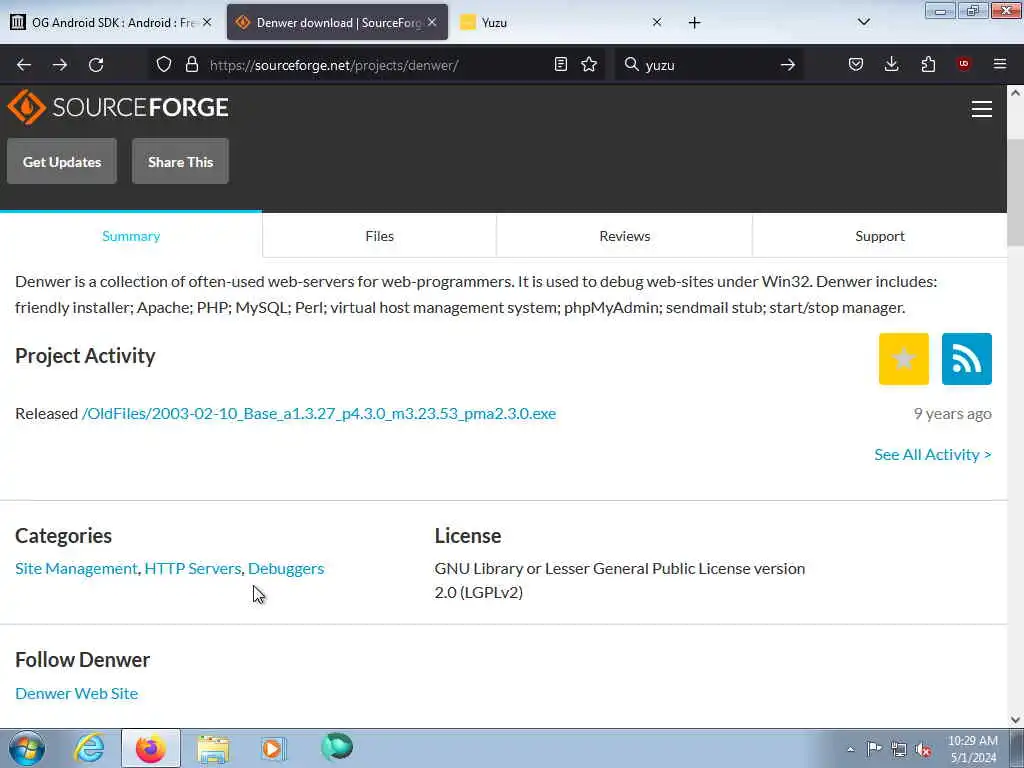Click the uBlock Origin extension icon

tap(964, 63)
